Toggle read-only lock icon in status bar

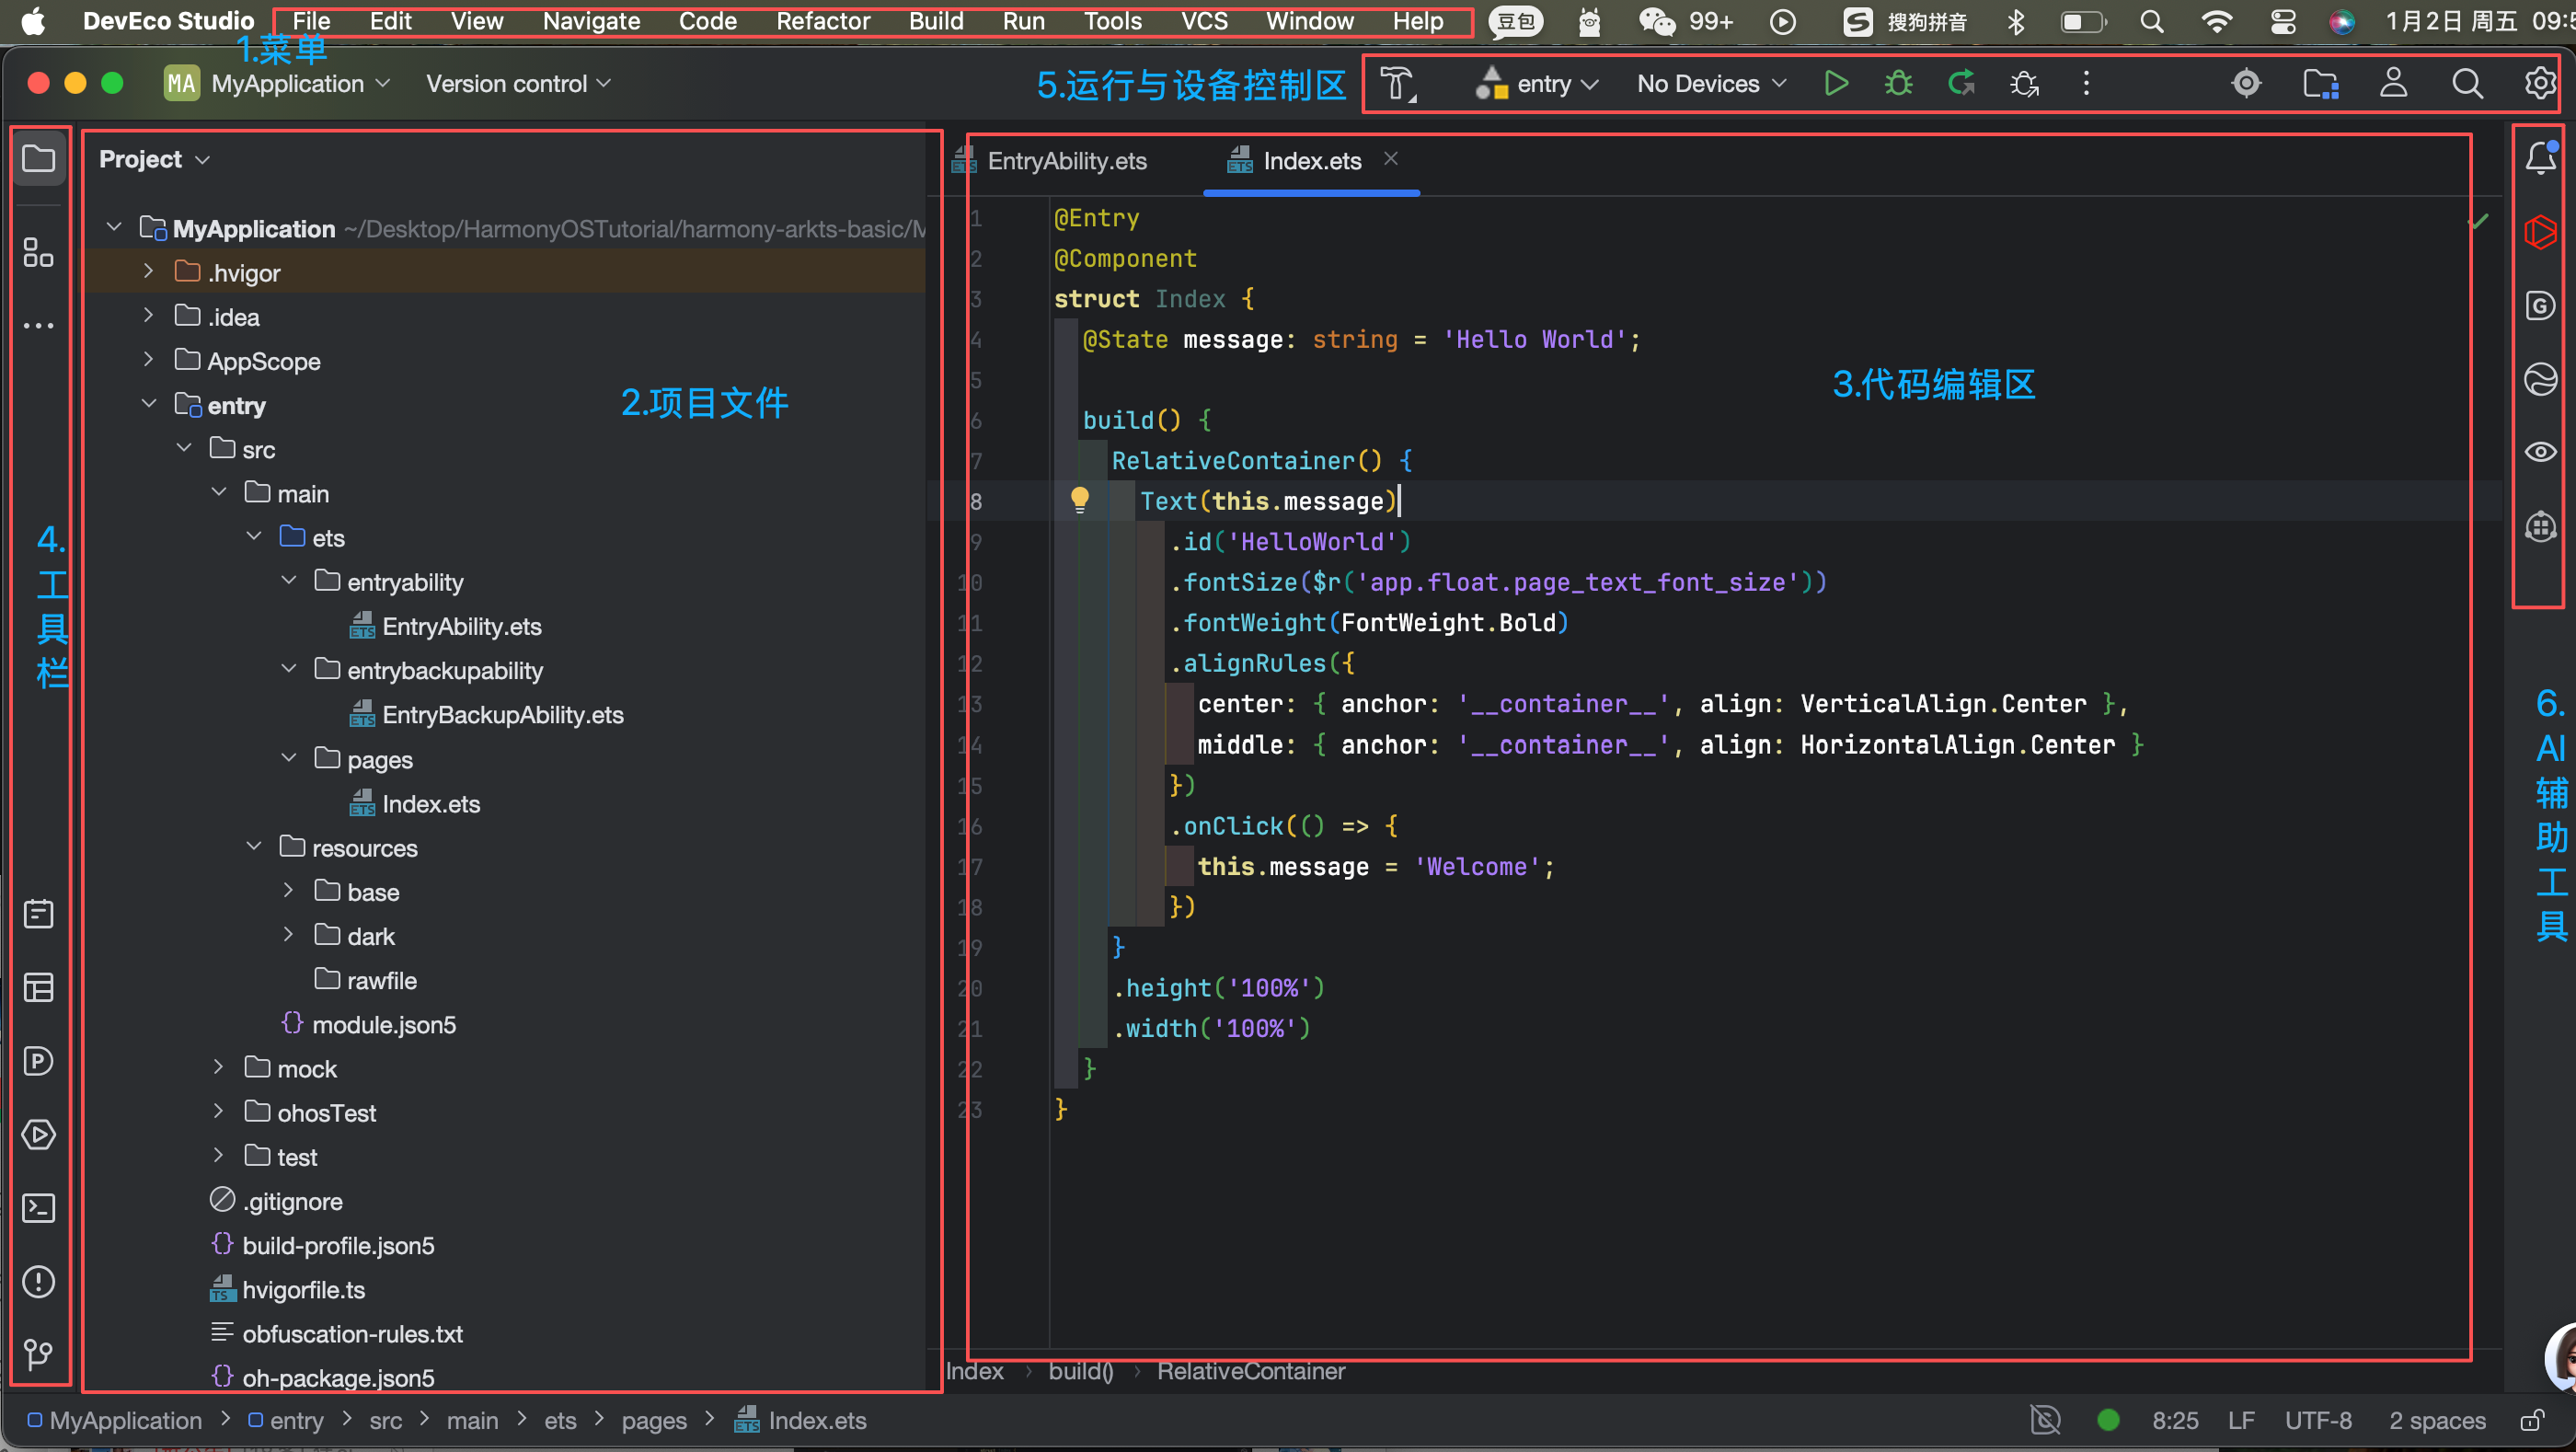[x=2533, y=1421]
